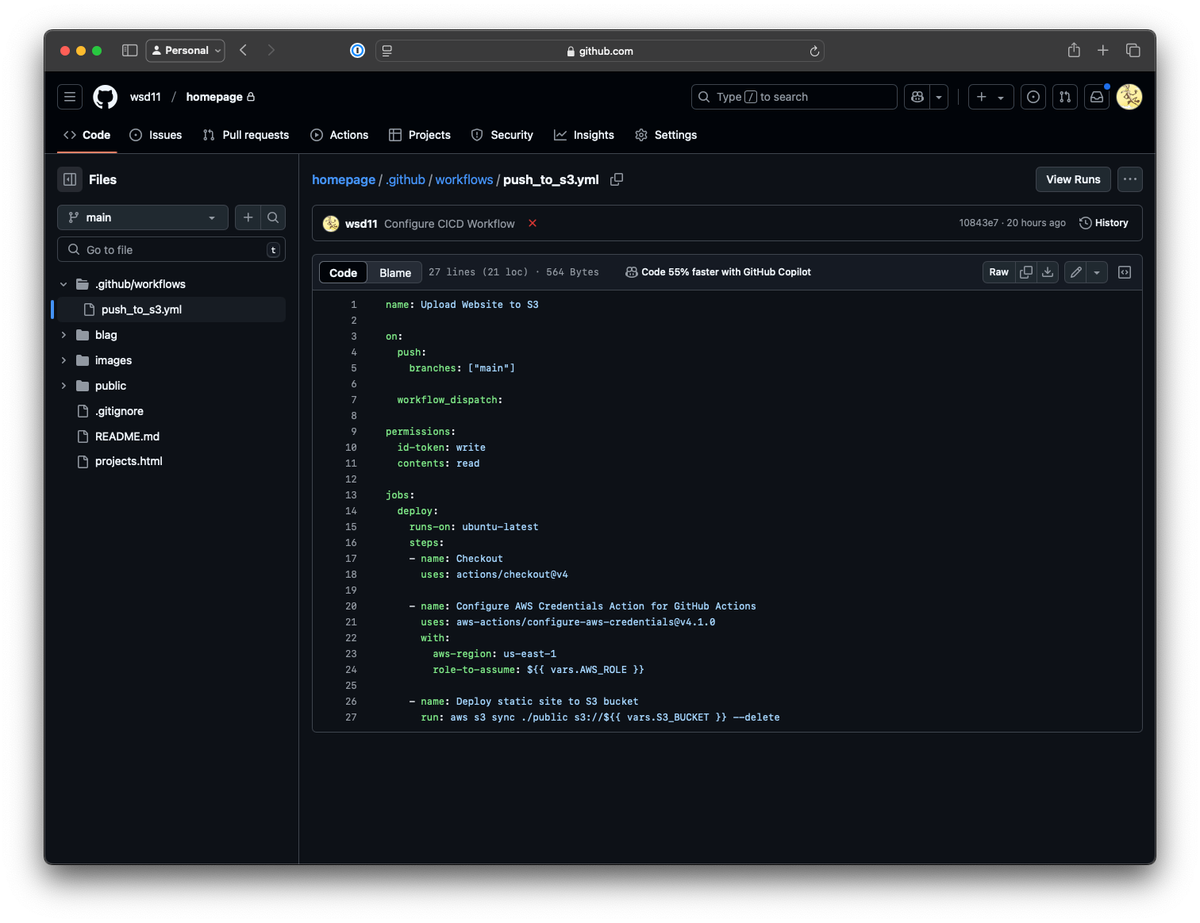Collapse the Files side panel
Image resolution: width=1200 pixels, height=923 pixels.
click(x=69, y=180)
